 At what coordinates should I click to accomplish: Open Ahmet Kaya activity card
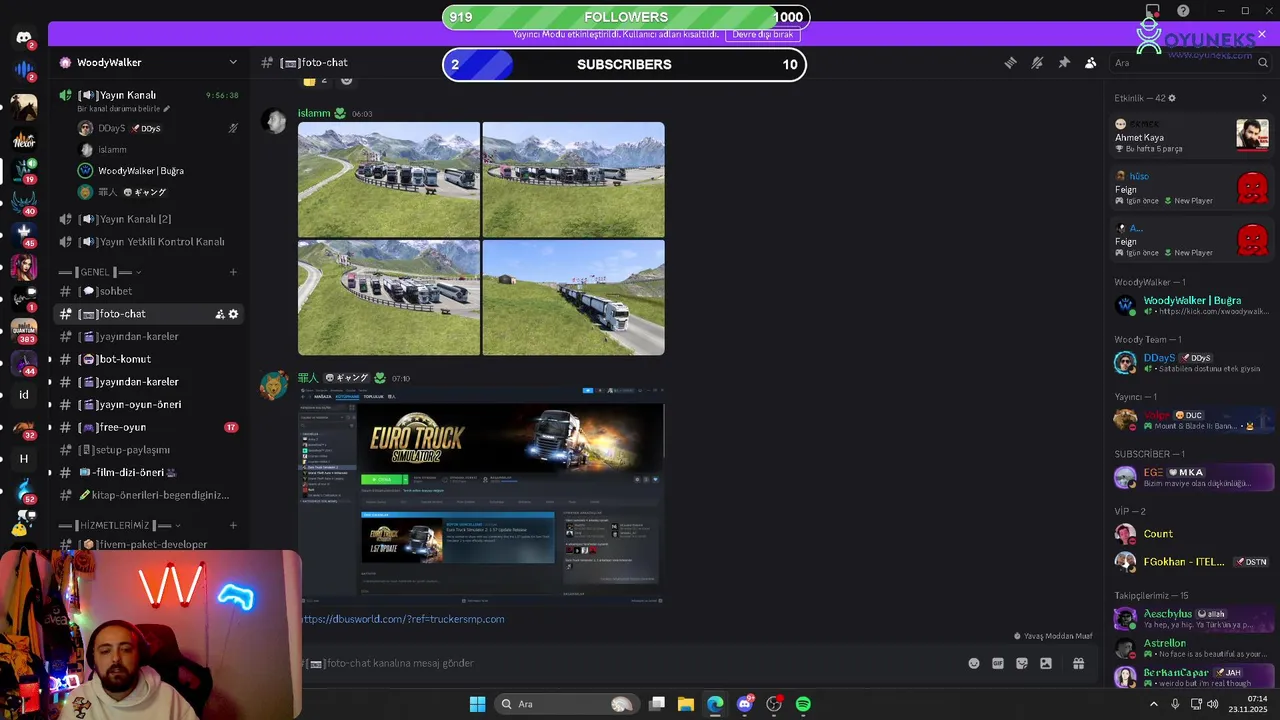1192,135
